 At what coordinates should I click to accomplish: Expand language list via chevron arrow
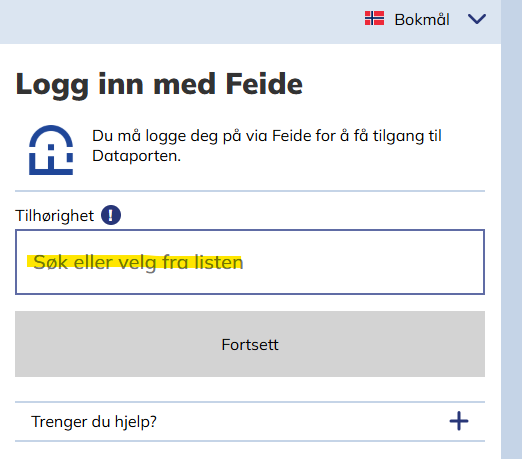point(477,19)
